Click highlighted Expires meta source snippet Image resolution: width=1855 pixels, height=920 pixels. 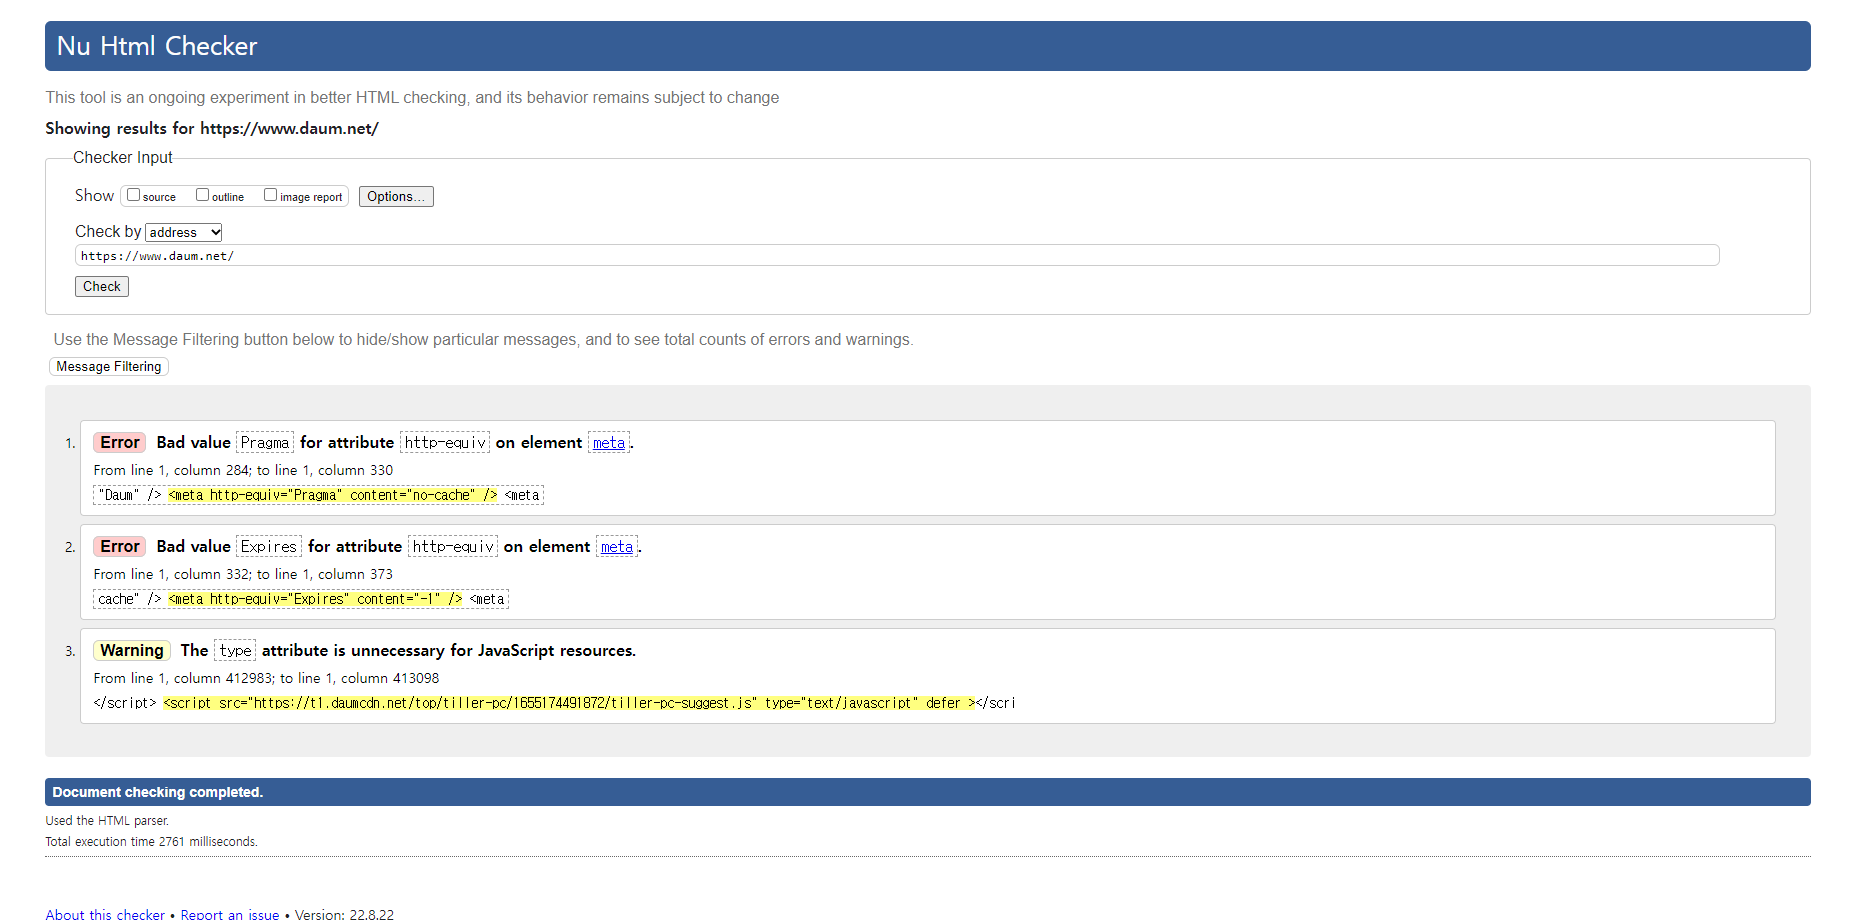316,599
